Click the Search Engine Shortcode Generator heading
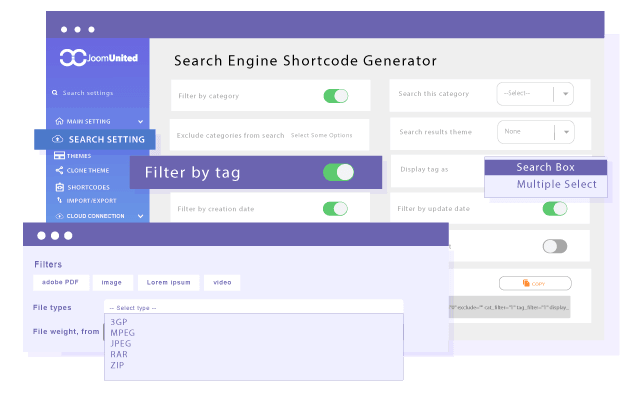This screenshot has width=630, height=396. point(305,61)
